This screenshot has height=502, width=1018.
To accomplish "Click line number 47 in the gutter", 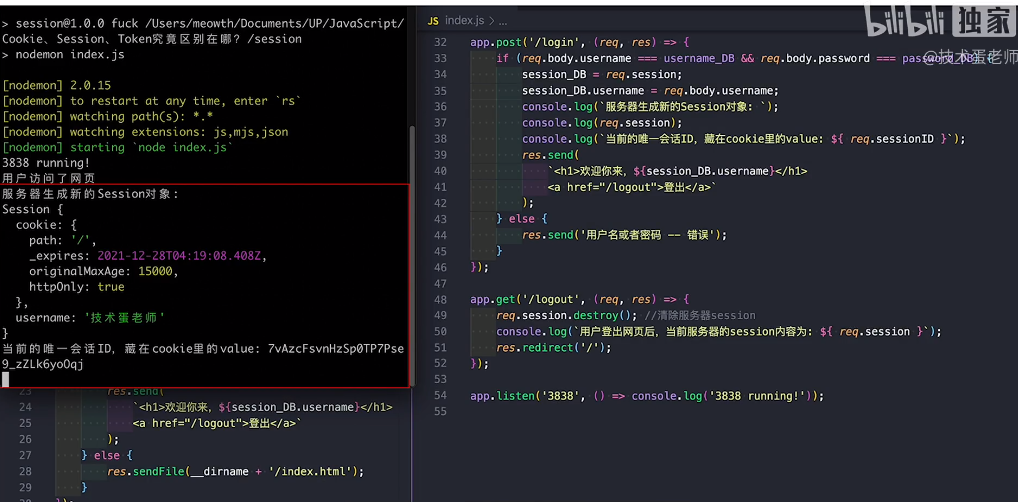I will point(440,283).
